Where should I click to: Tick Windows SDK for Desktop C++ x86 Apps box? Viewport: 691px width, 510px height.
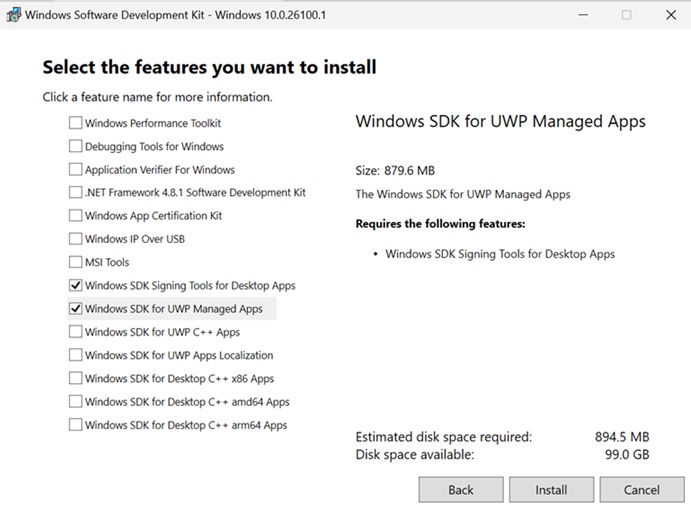tap(75, 378)
